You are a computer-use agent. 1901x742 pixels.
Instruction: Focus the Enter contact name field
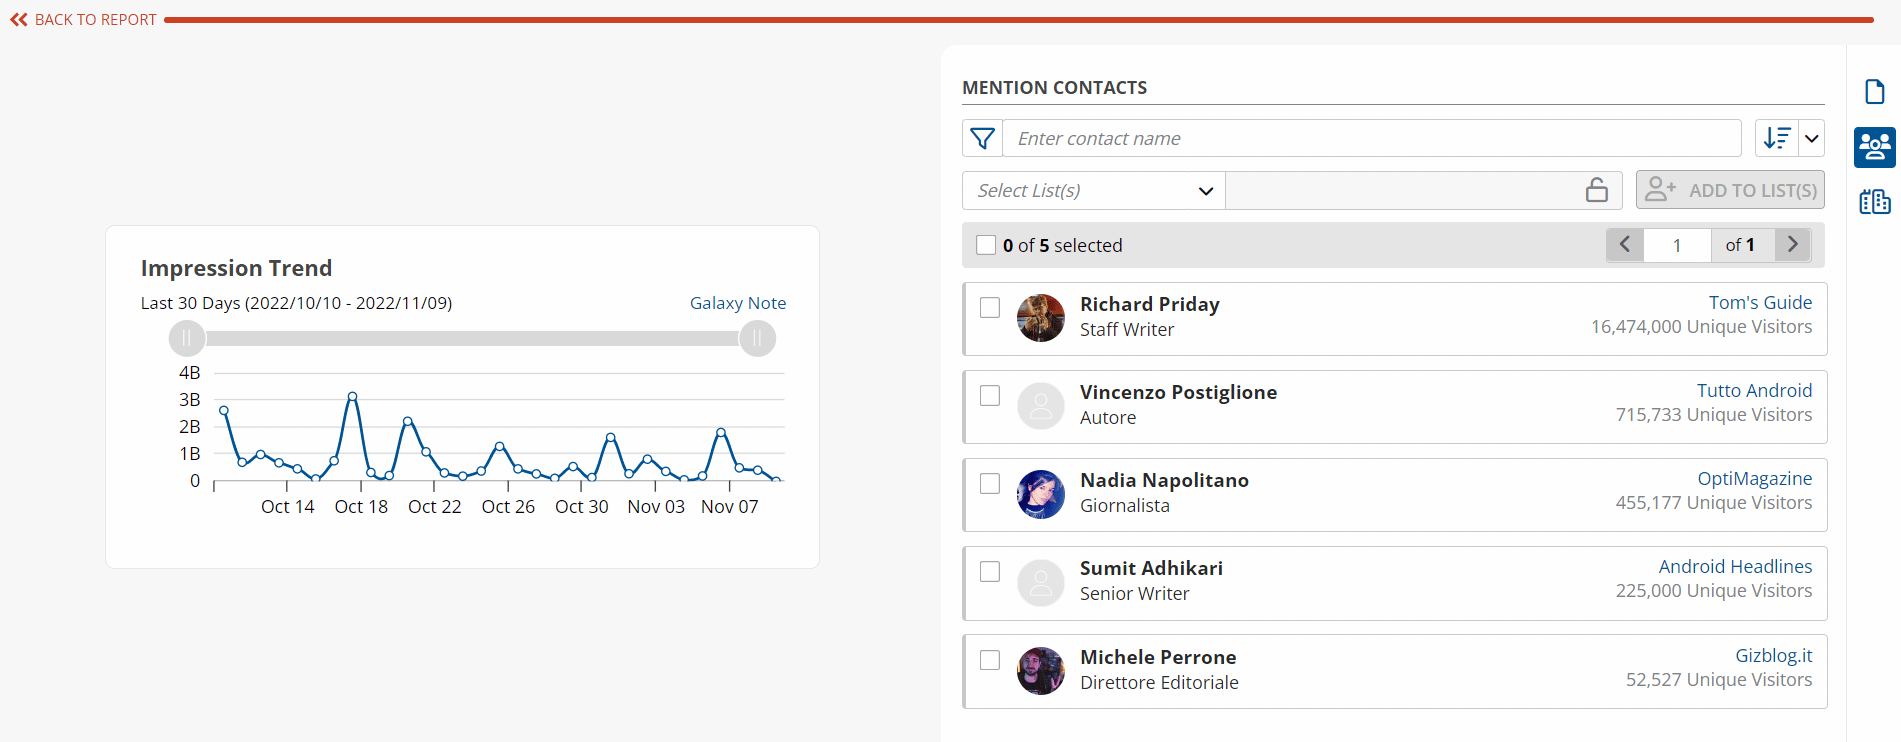(1371, 138)
